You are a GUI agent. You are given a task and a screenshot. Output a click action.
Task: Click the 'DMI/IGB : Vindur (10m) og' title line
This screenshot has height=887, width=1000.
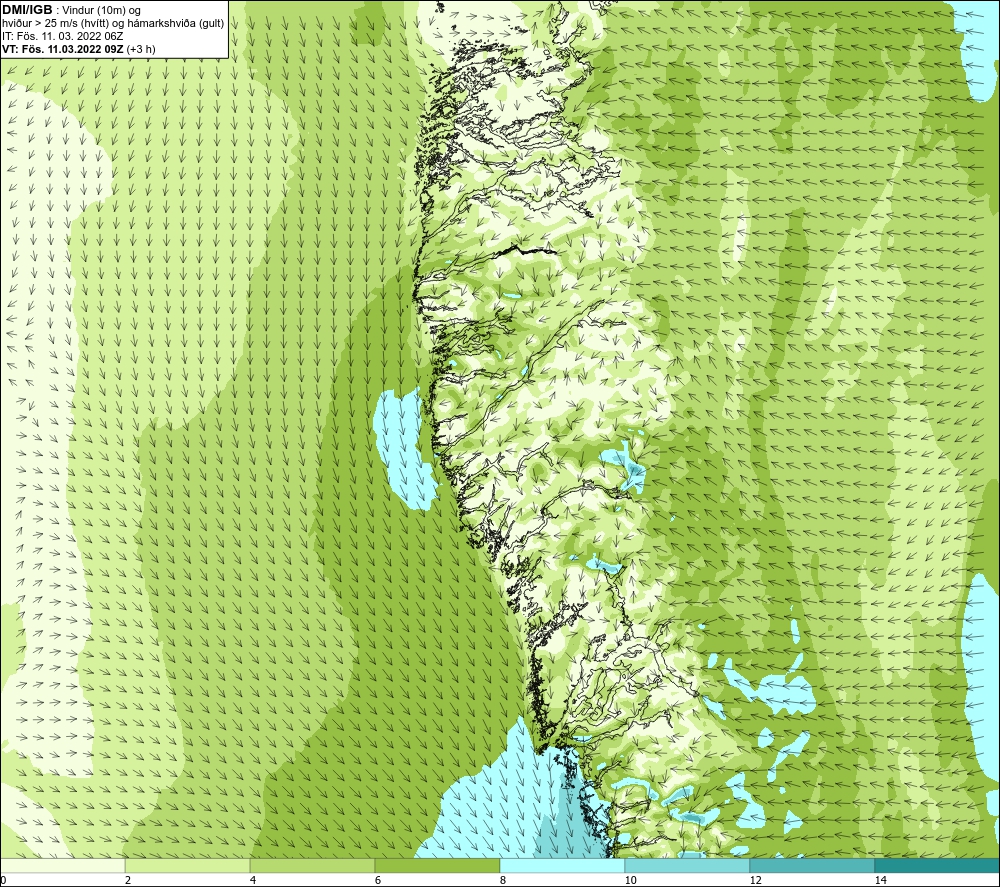click(x=71, y=10)
